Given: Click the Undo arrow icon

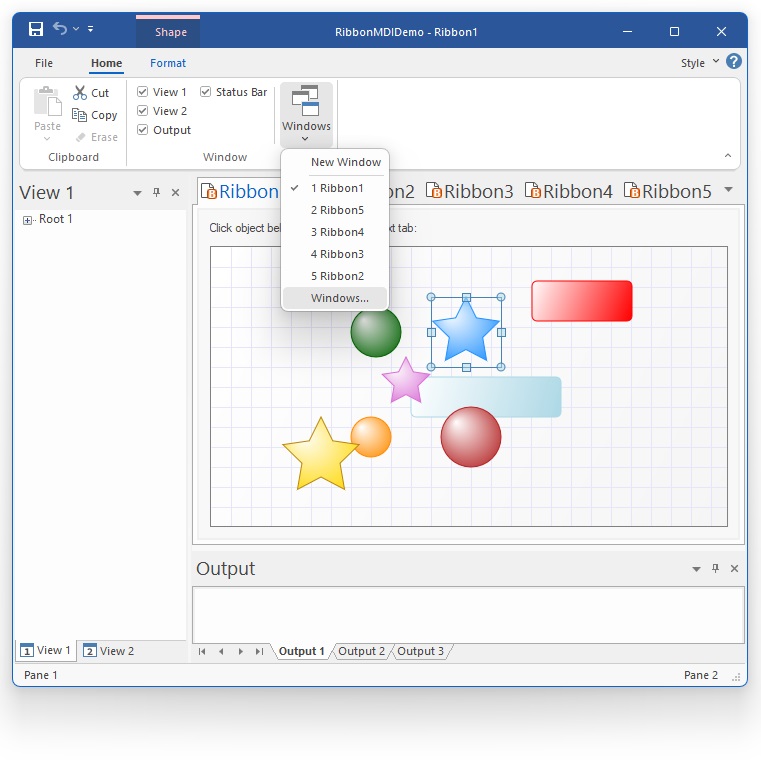Looking at the screenshot, I should click(61, 30).
